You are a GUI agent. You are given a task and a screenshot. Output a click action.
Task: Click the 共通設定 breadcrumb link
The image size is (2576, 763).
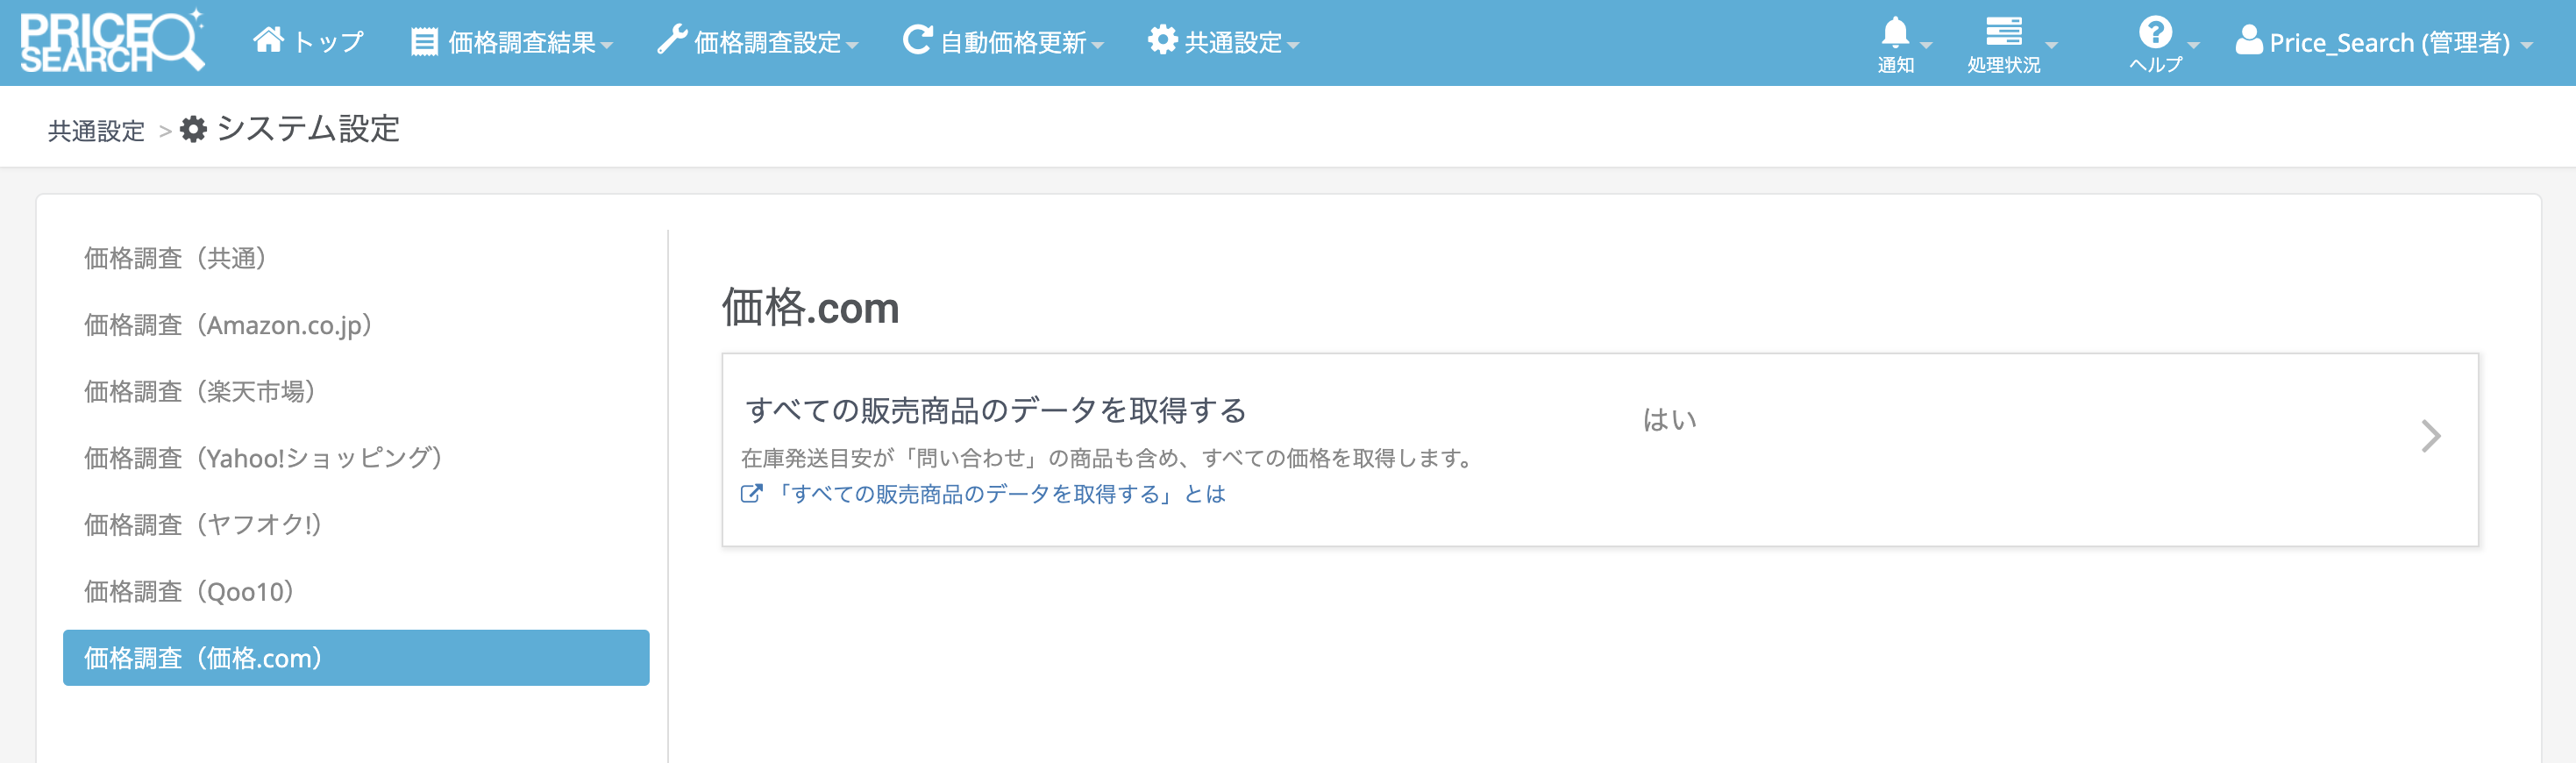pyautogui.click(x=96, y=131)
